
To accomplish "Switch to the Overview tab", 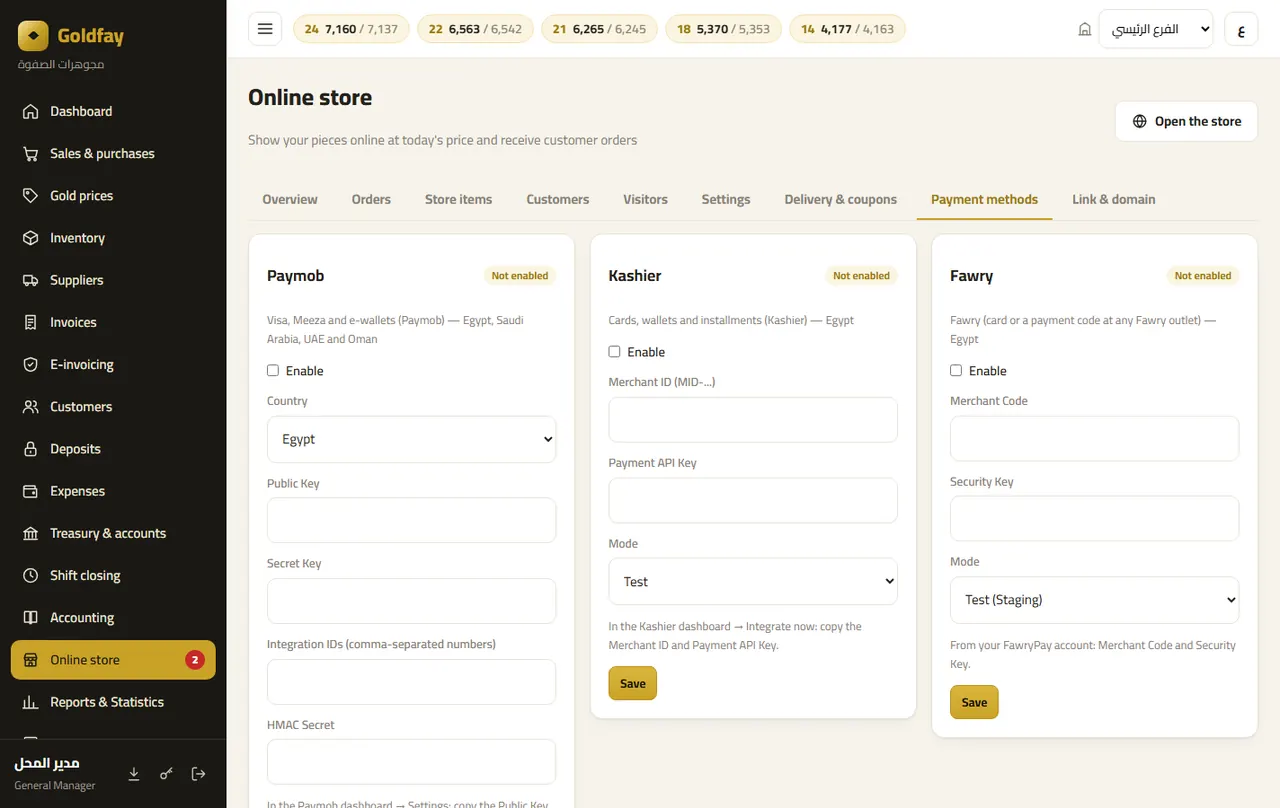I will [x=290, y=199].
